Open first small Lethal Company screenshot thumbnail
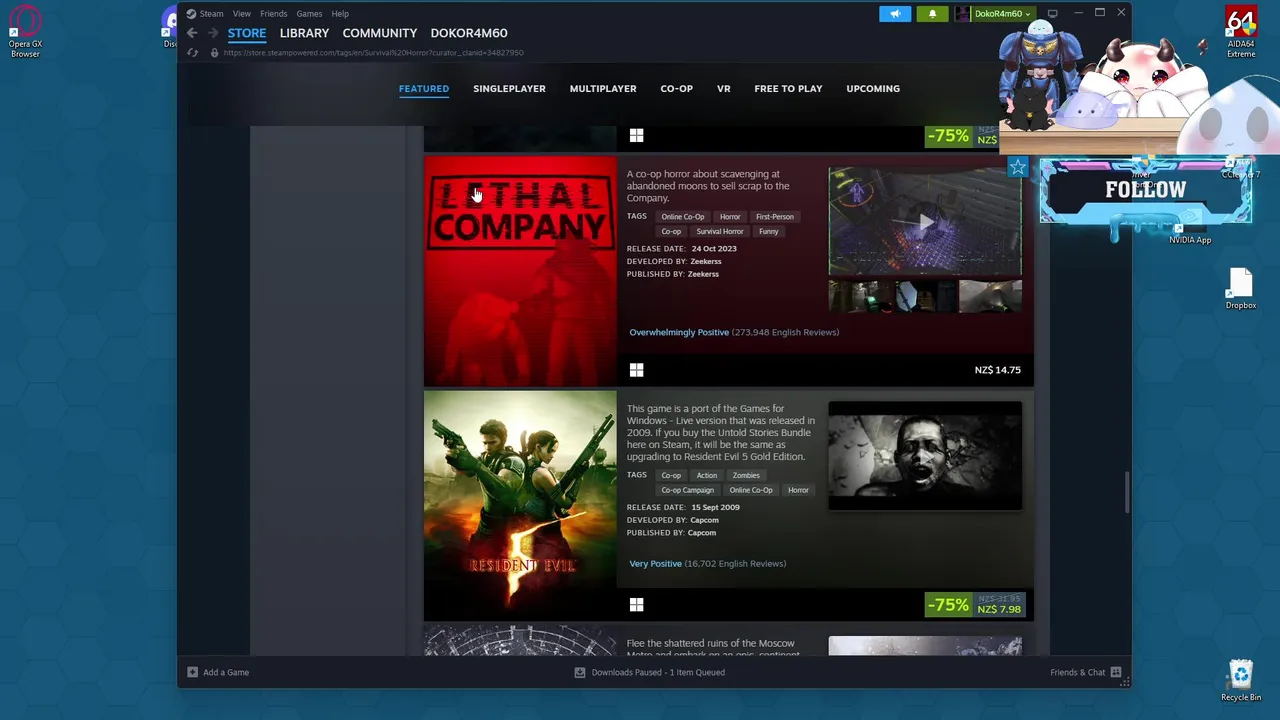 coord(860,296)
